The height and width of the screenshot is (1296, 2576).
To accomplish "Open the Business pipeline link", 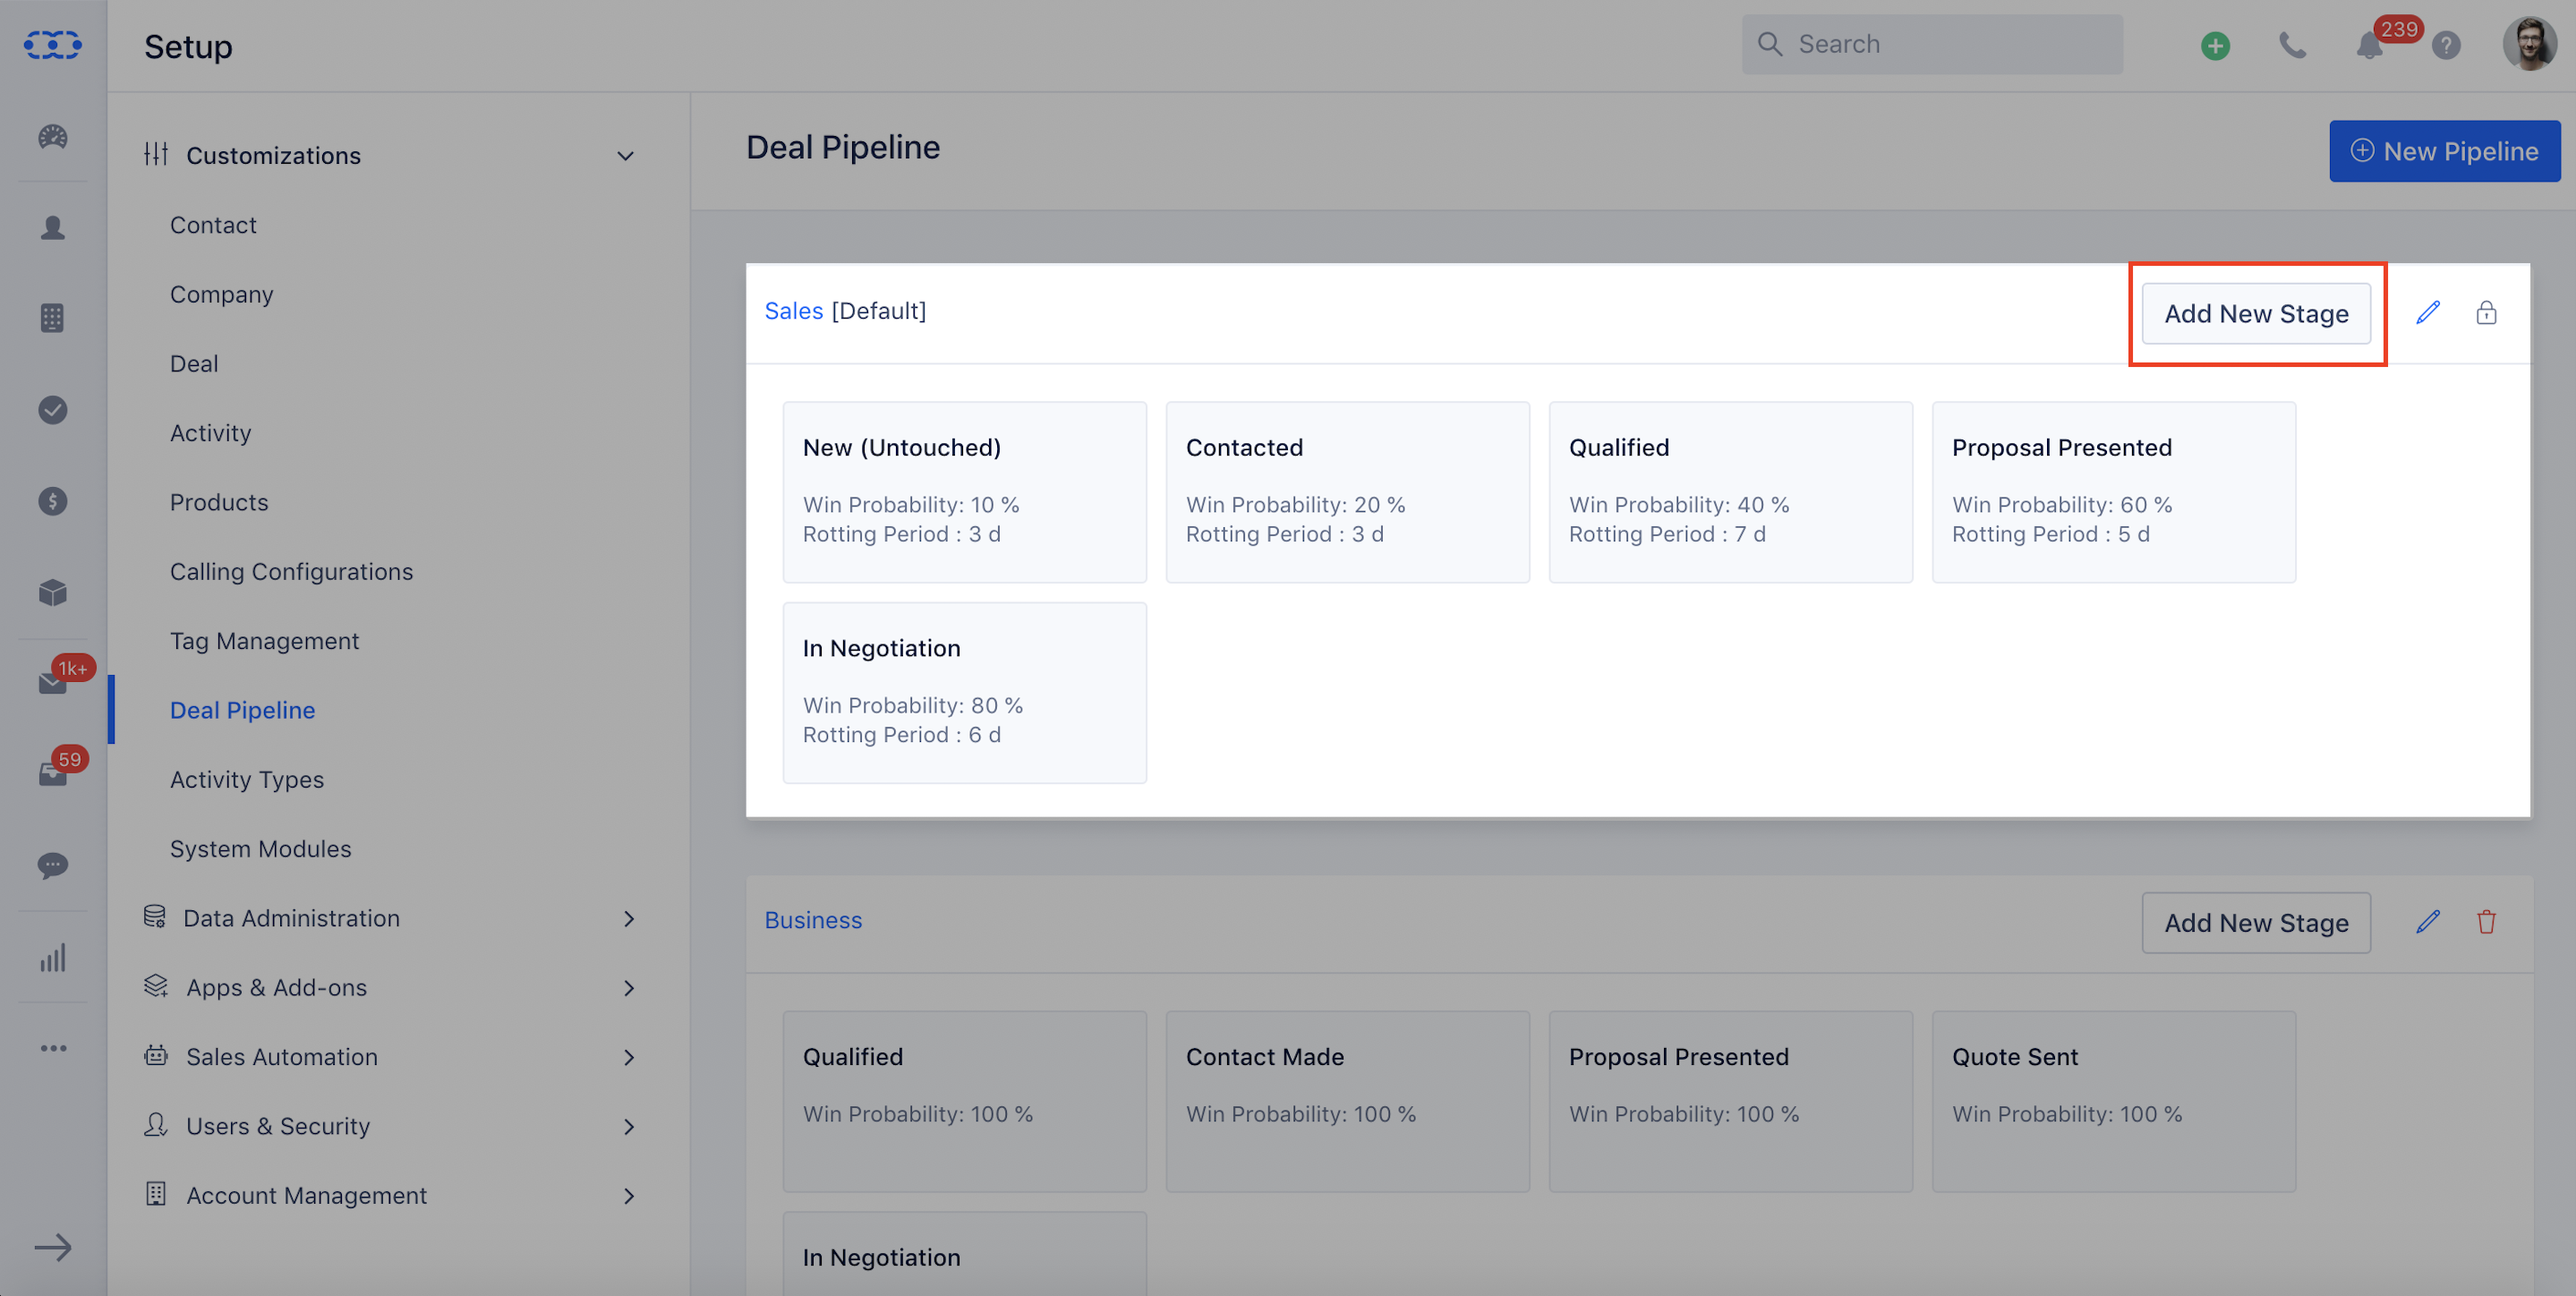I will [813, 920].
